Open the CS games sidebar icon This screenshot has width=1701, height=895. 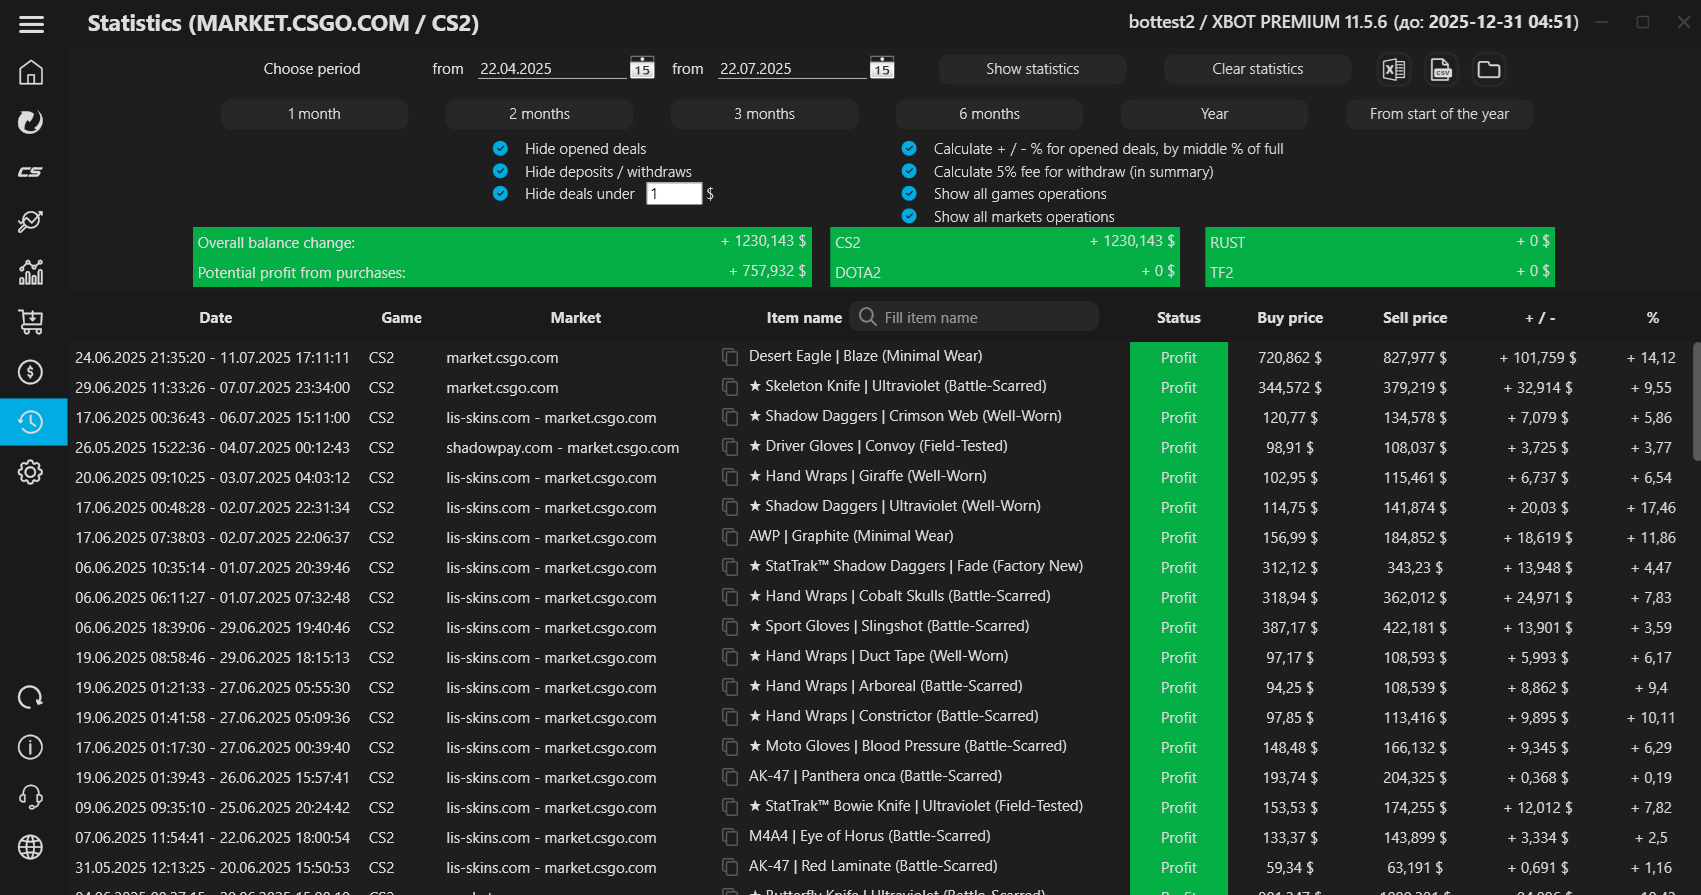tap(31, 172)
